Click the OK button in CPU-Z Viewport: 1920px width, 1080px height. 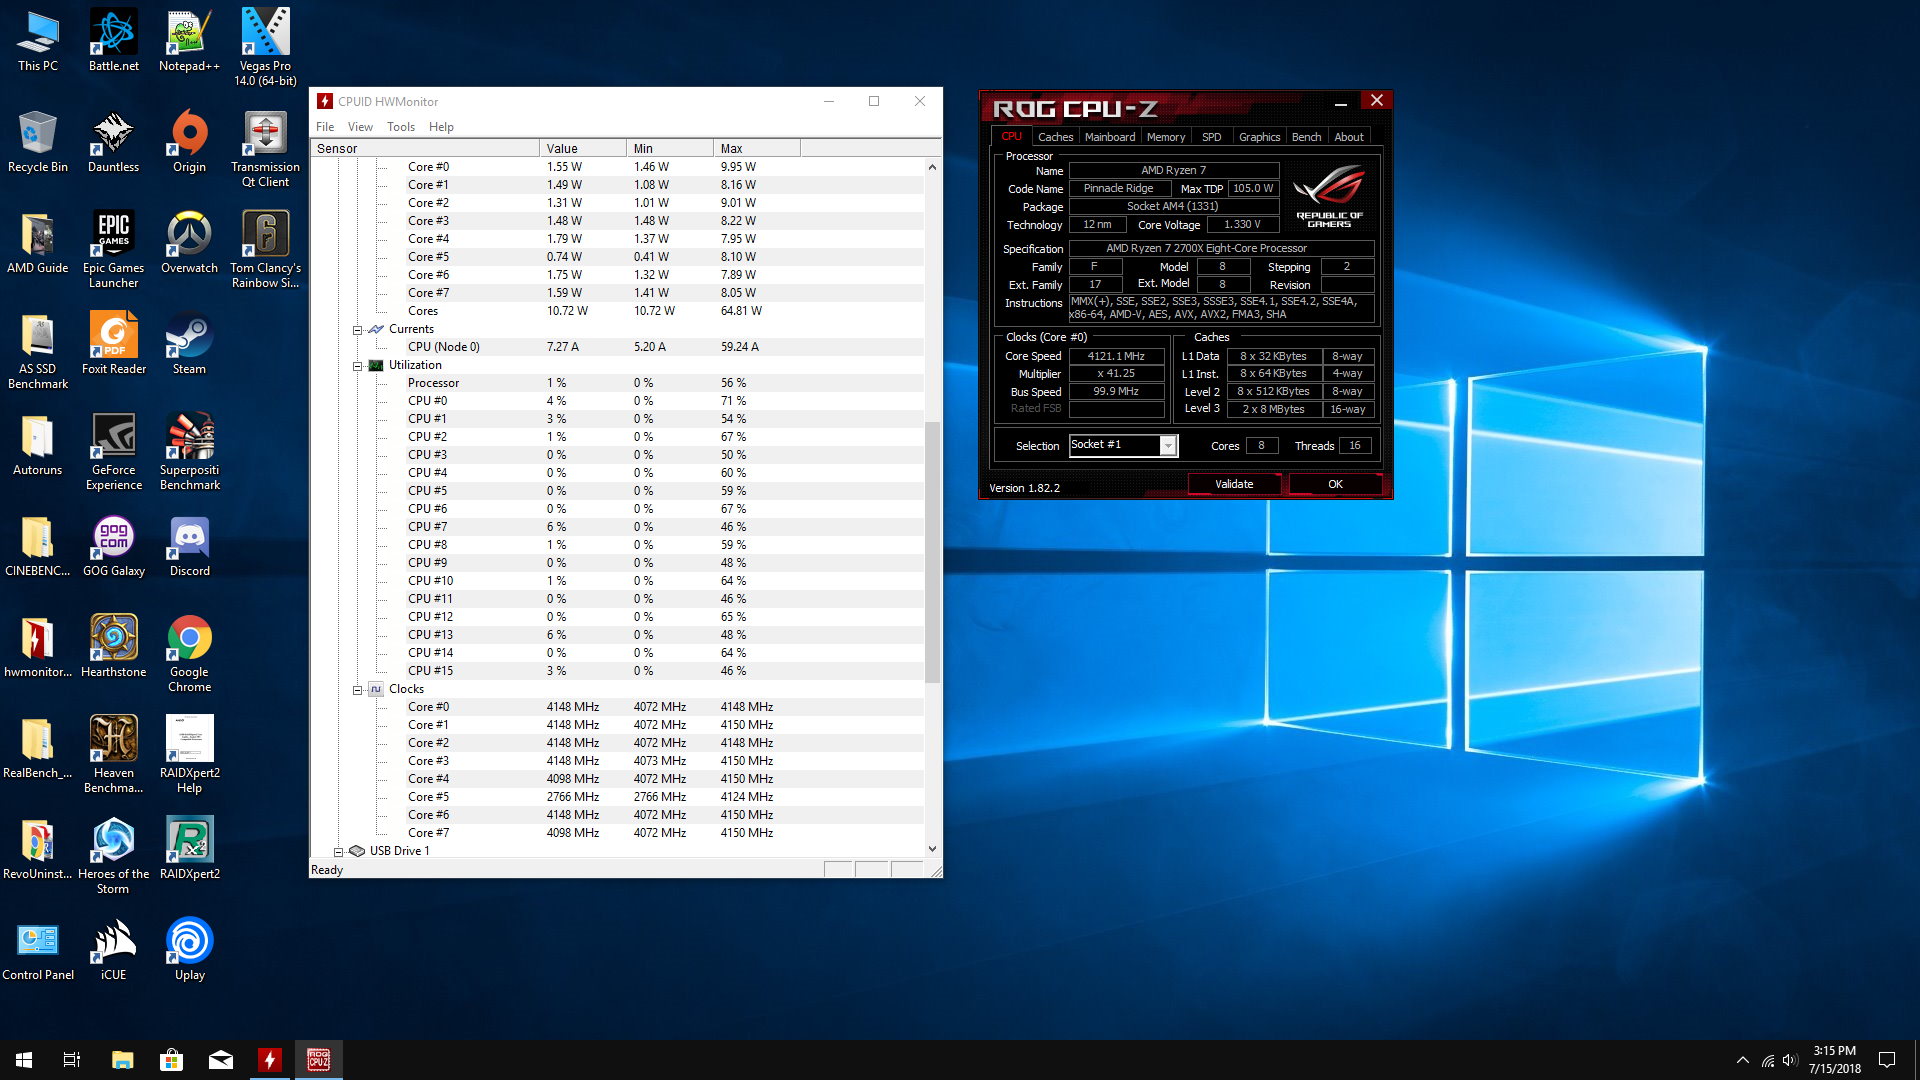point(1335,484)
